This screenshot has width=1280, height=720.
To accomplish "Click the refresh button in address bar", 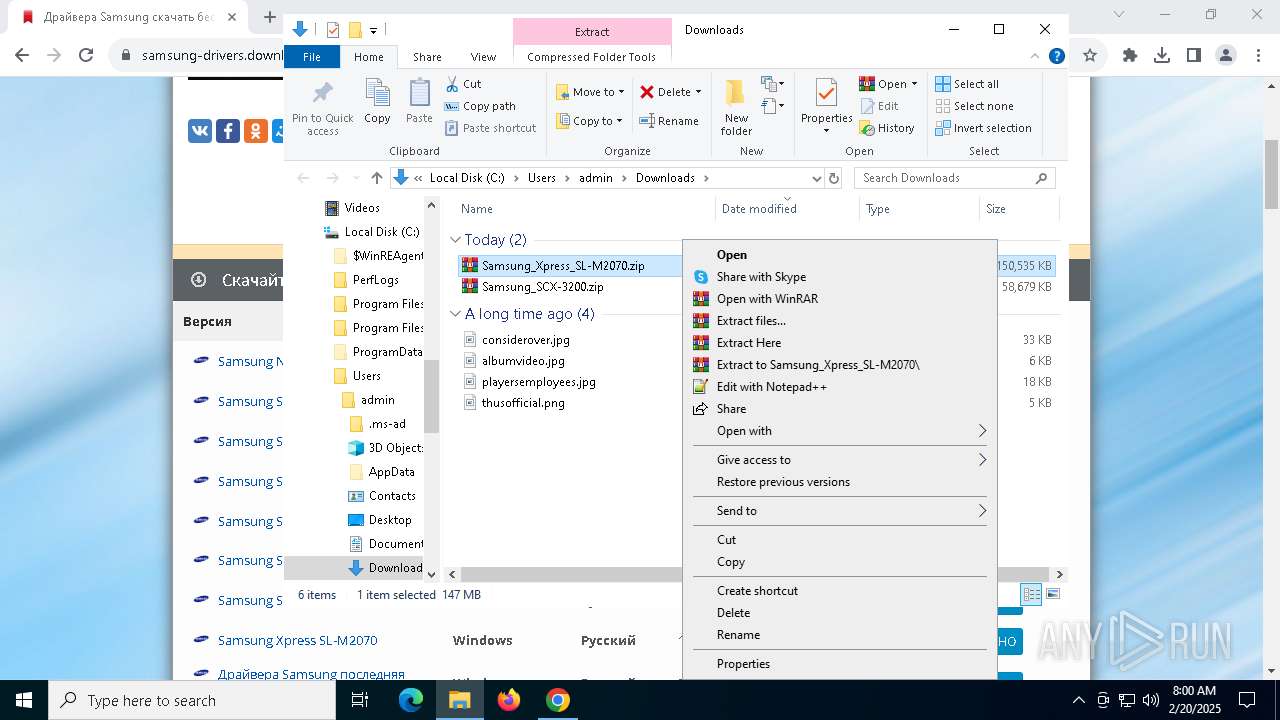I will [834, 178].
